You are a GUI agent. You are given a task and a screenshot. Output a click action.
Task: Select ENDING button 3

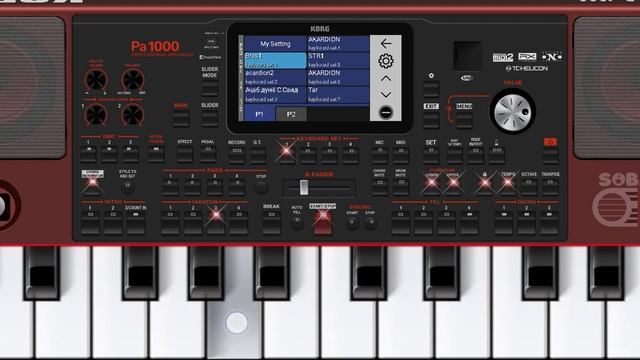[x=549, y=222]
